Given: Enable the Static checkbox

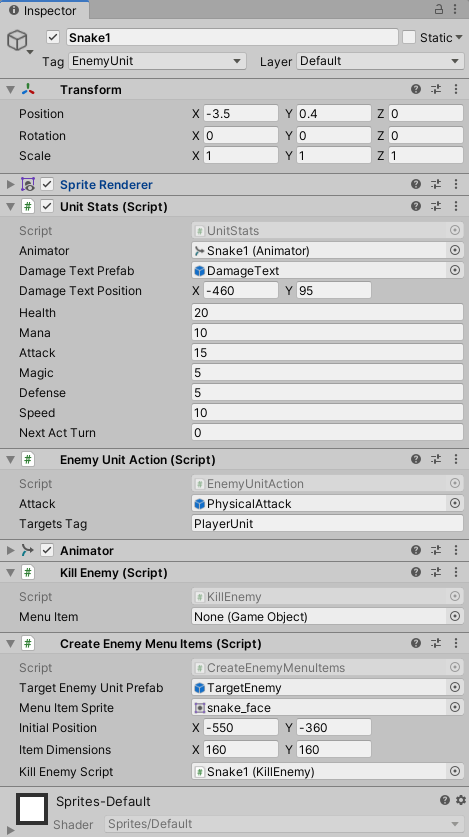Looking at the screenshot, I should click(x=409, y=37).
